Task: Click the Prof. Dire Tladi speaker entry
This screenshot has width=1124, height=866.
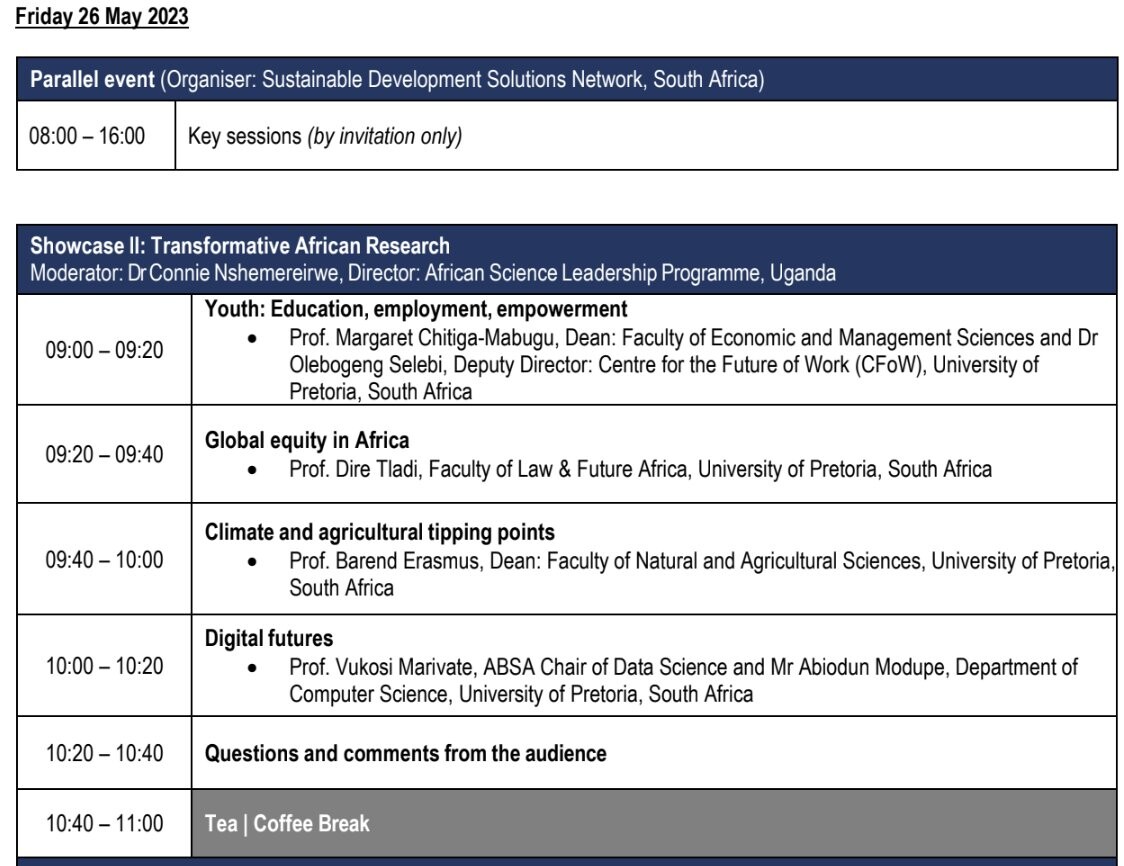Action: tap(640, 468)
